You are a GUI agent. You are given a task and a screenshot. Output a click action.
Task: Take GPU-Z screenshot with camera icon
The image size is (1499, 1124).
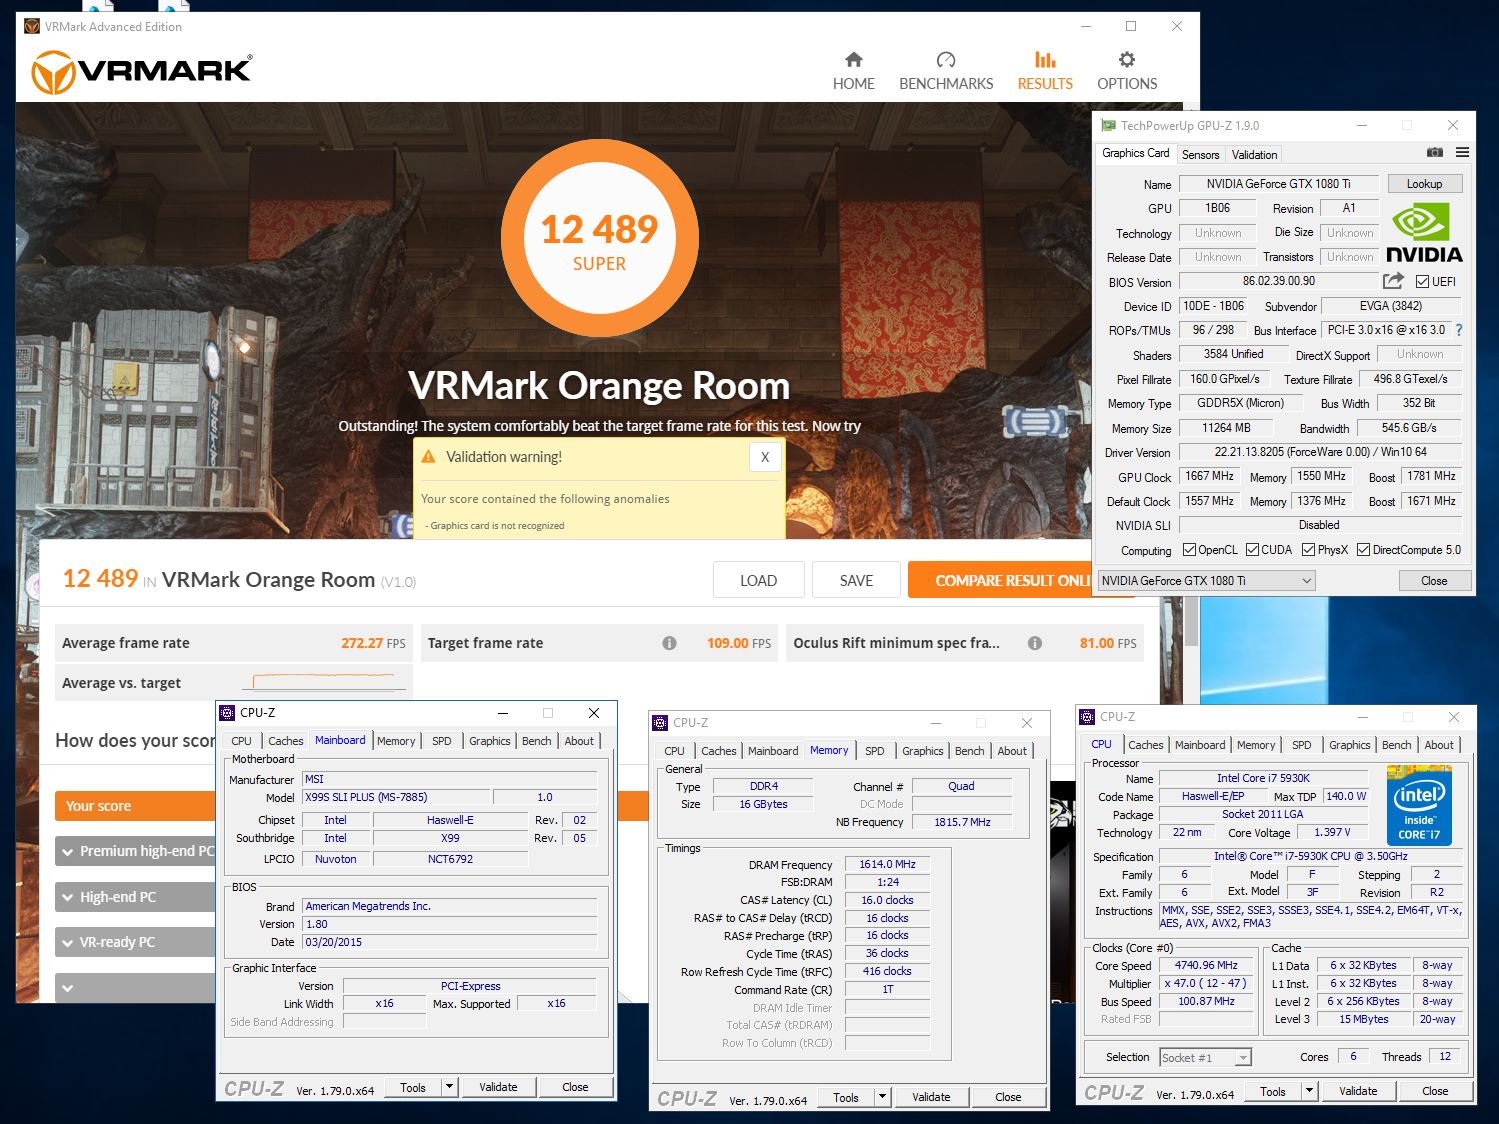pyautogui.click(x=1434, y=153)
